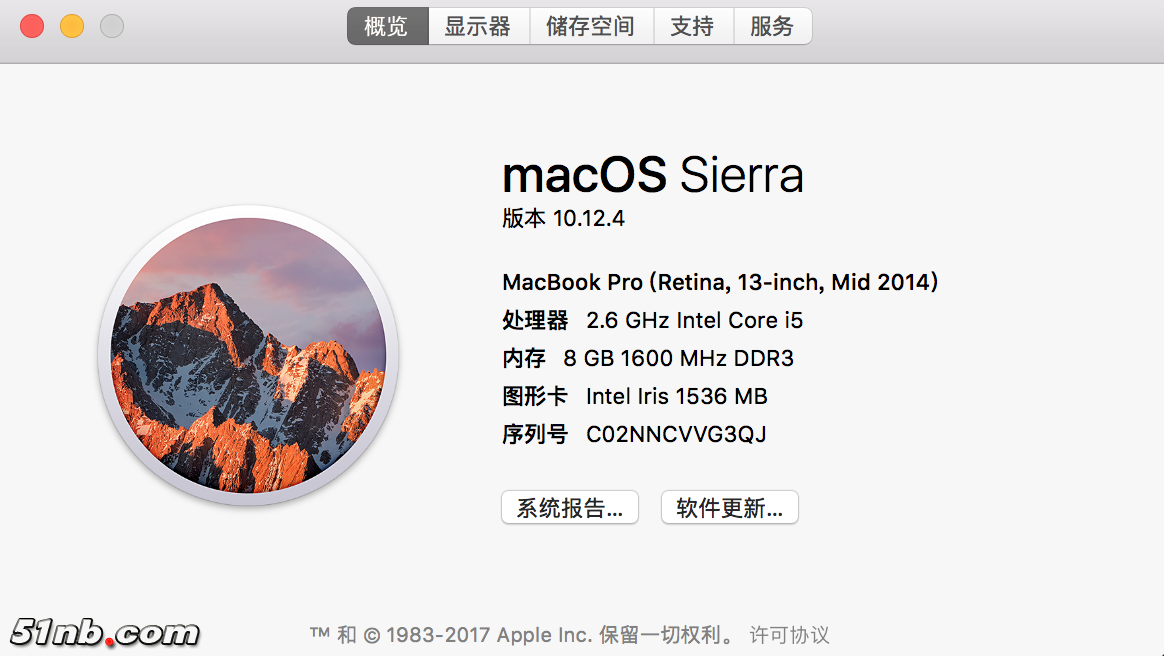
Task: Click the 2.6 GHz Intel Core i5 text
Action: coord(695,321)
